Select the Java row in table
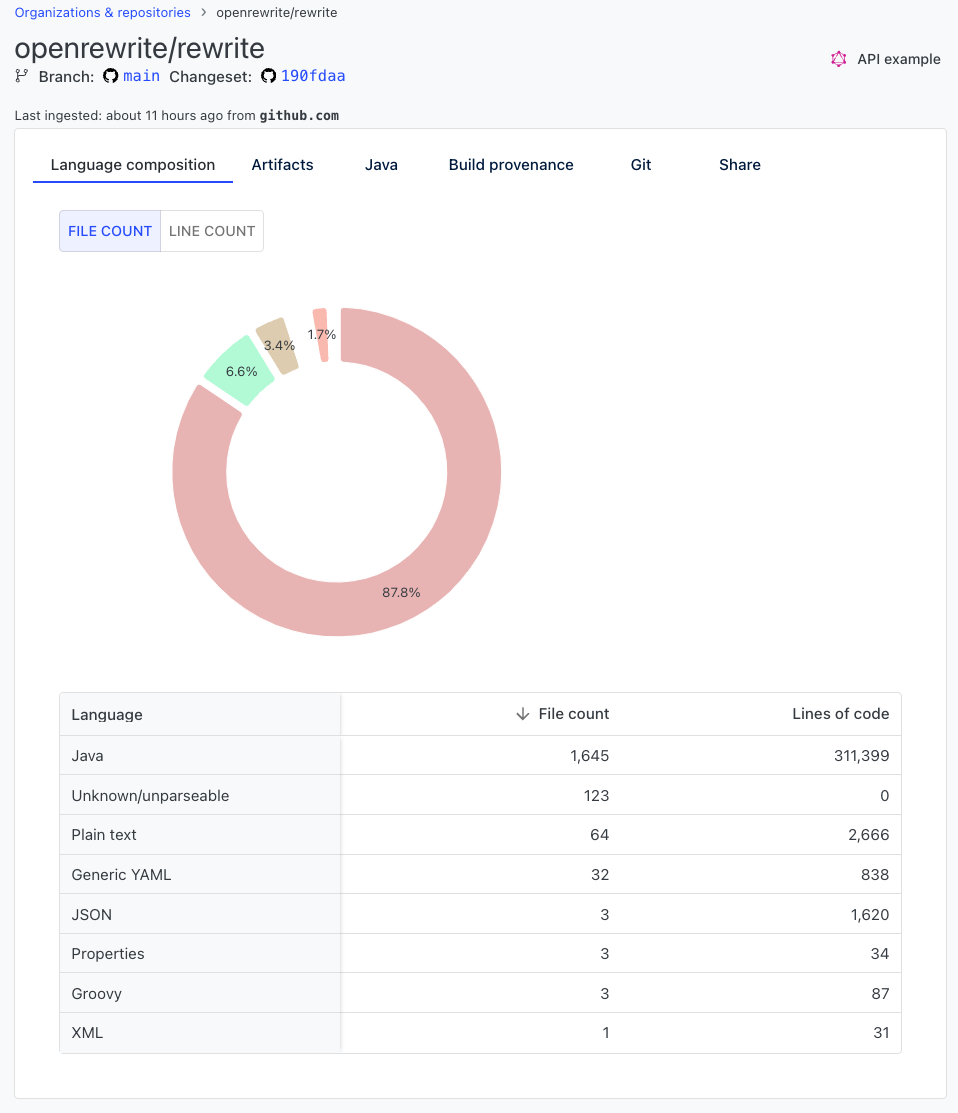Viewport: 958px width, 1113px height. click(x=480, y=755)
